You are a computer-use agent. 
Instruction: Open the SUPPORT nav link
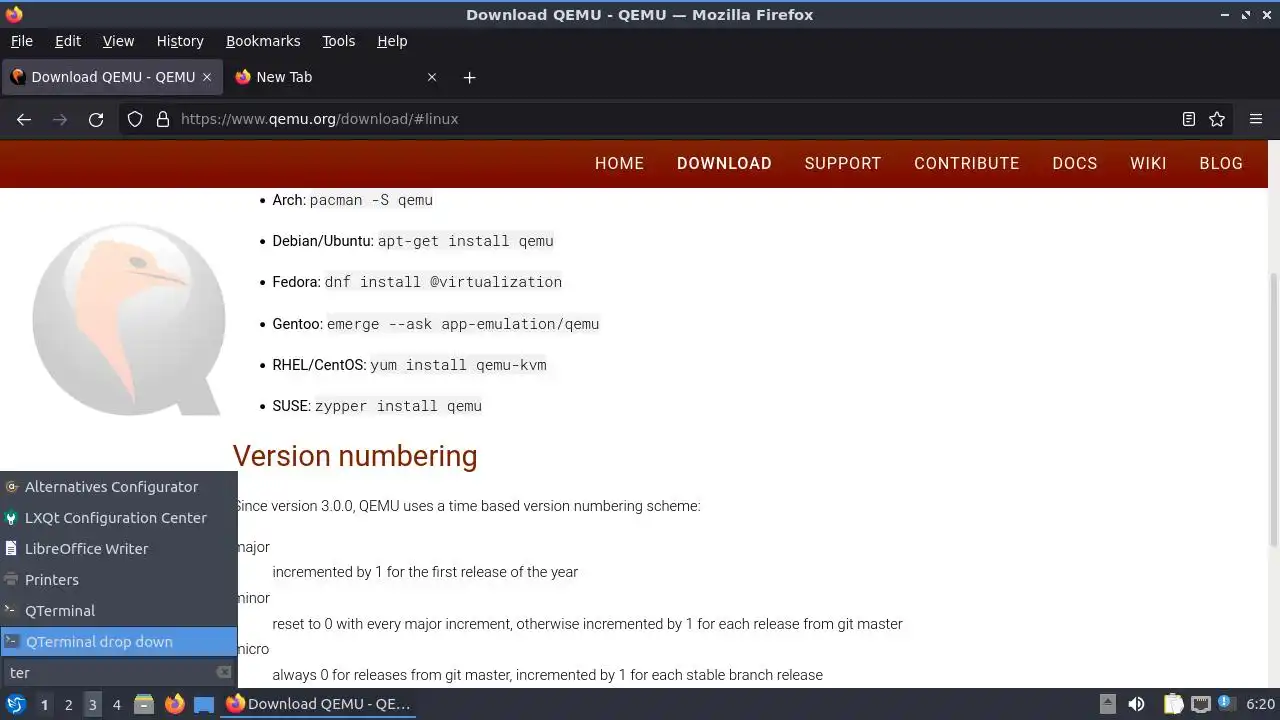click(843, 163)
